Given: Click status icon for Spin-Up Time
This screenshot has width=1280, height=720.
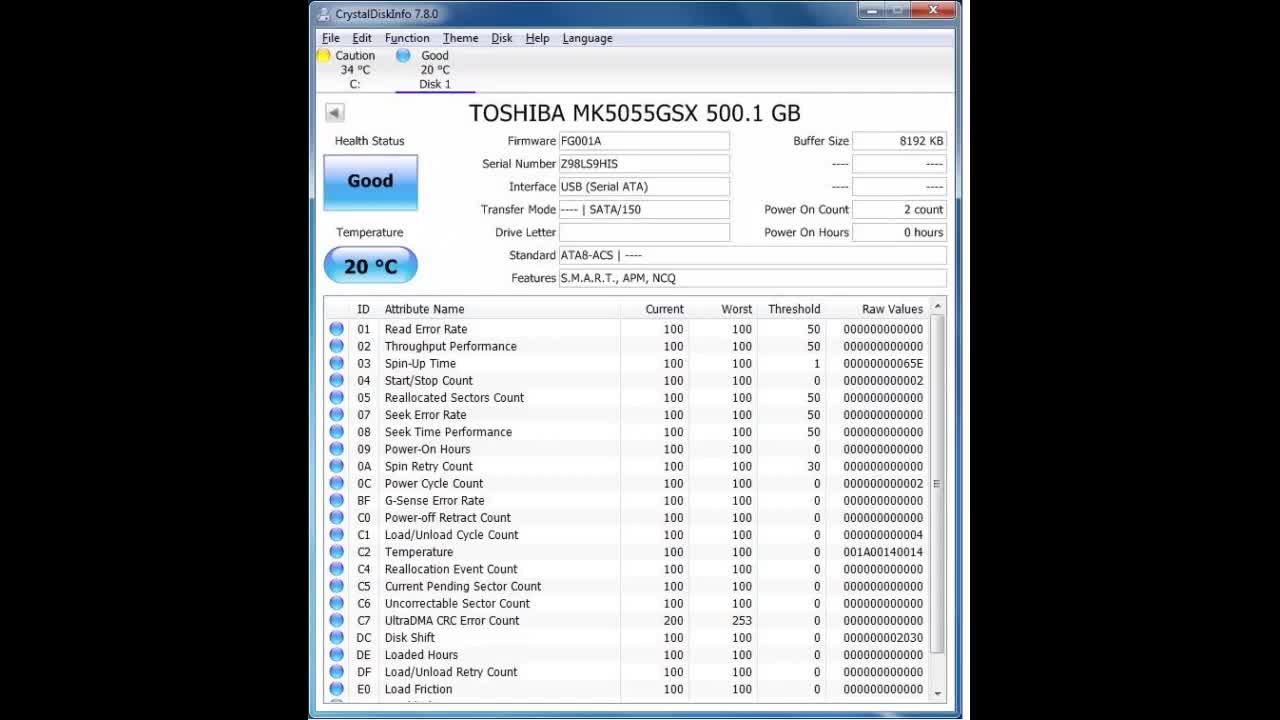Looking at the screenshot, I should point(336,363).
